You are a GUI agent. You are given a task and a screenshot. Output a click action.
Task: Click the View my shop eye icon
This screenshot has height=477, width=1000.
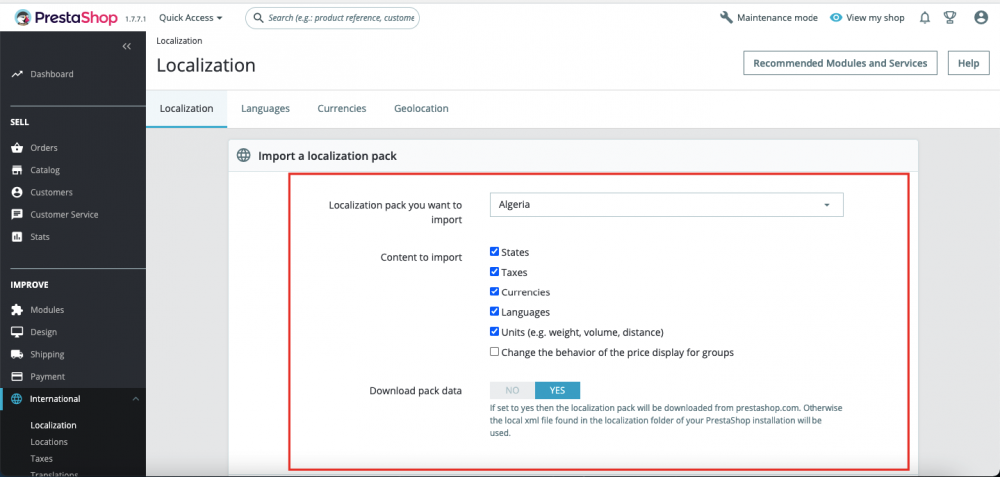point(836,18)
